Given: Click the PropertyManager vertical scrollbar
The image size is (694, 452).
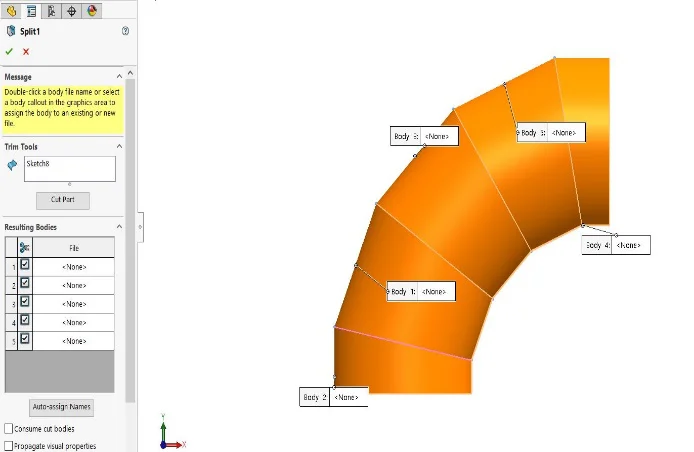Looking at the screenshot, I should 130,241.
